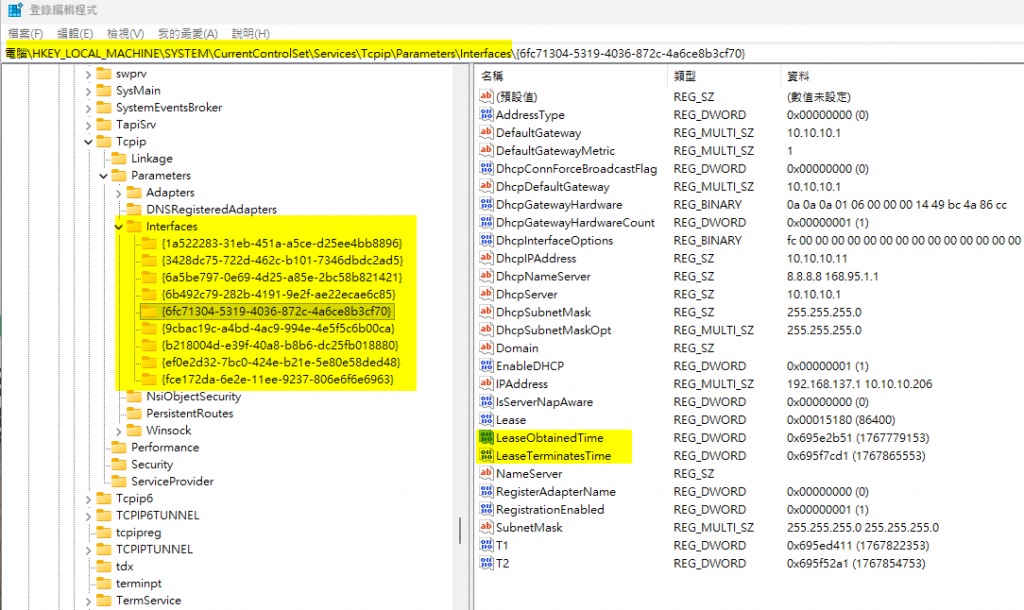Click the DhcpIPAddress string value icon
1024x610 pixels.
coord(486,259)
